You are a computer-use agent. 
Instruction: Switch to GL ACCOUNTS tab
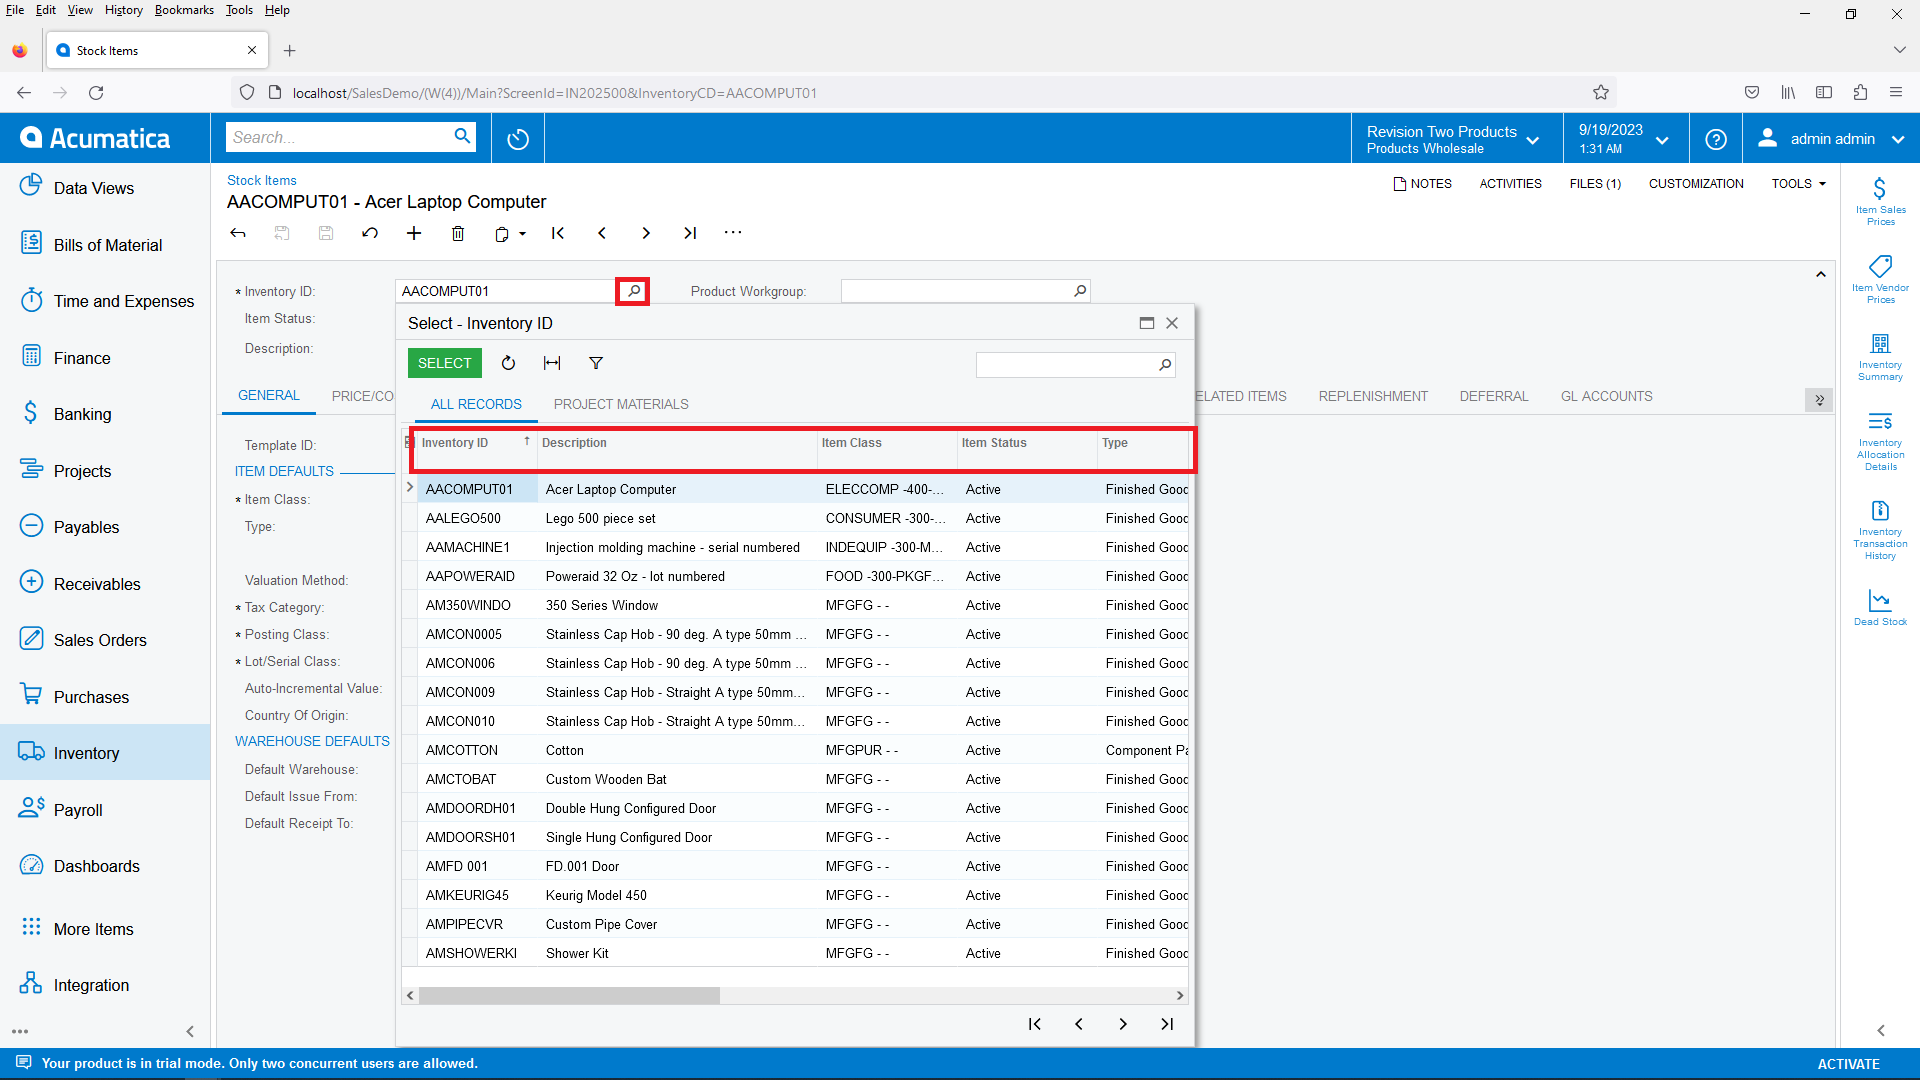[1606, 396]
